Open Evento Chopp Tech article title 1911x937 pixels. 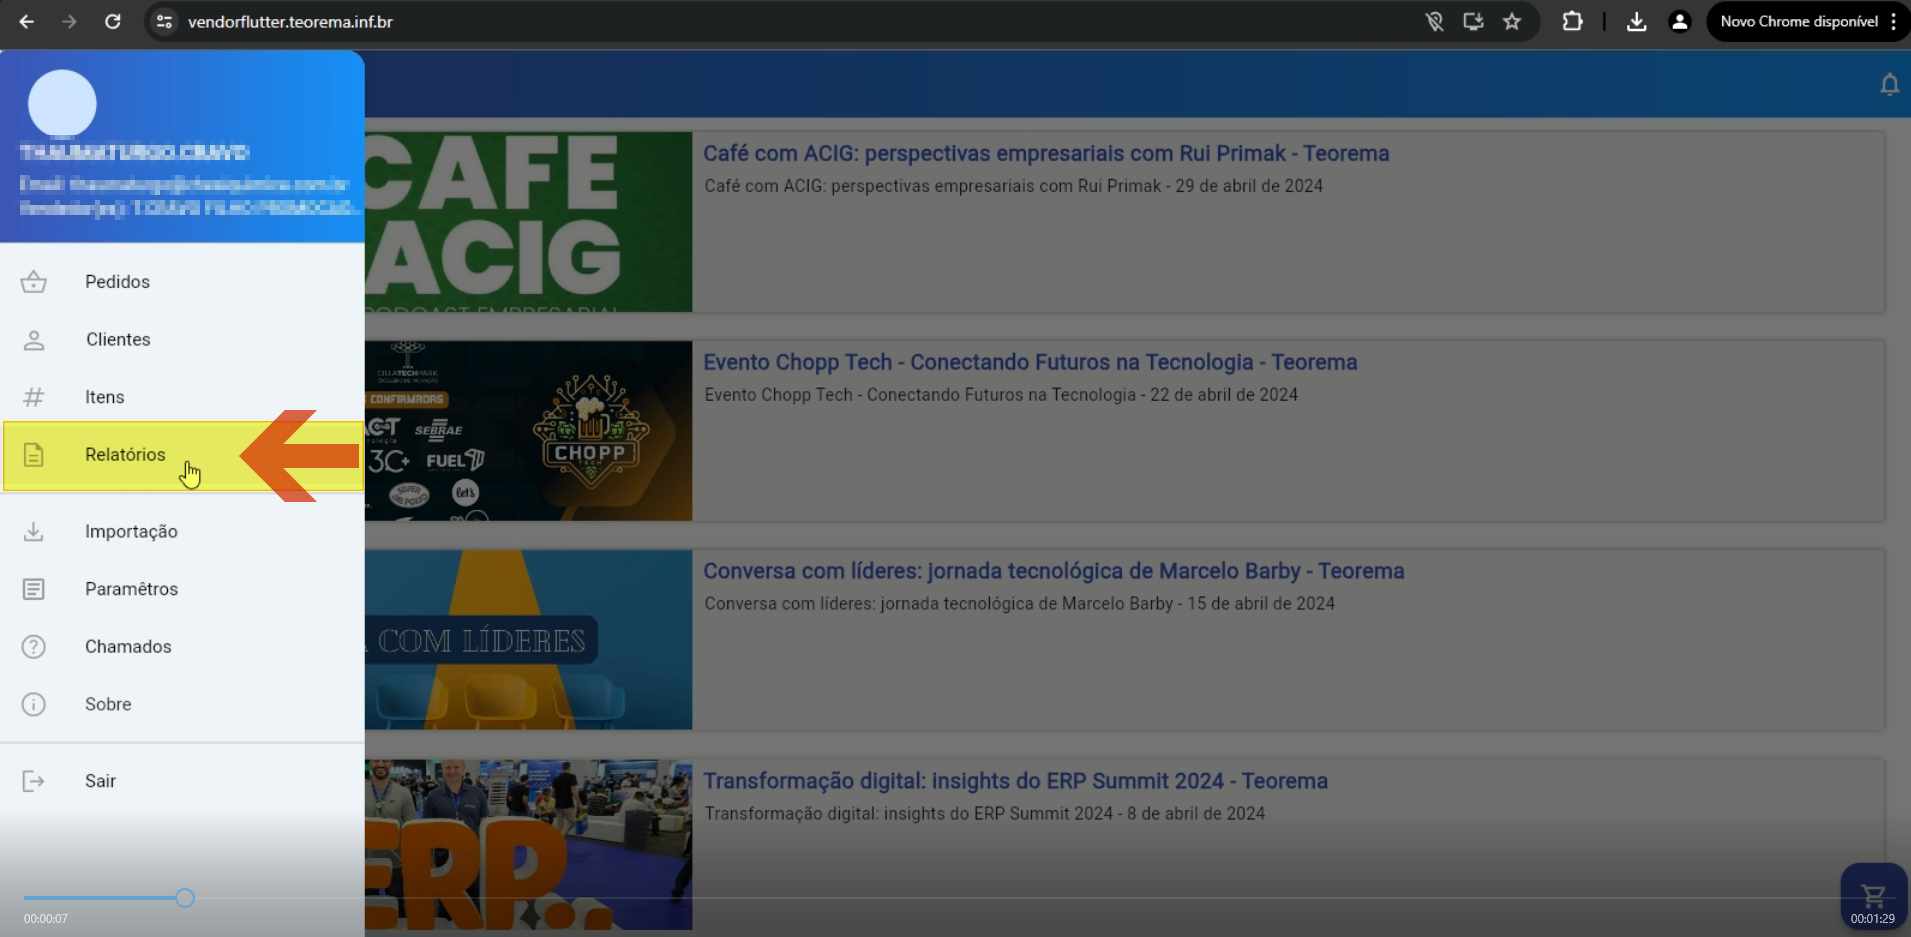(1030, 362)
